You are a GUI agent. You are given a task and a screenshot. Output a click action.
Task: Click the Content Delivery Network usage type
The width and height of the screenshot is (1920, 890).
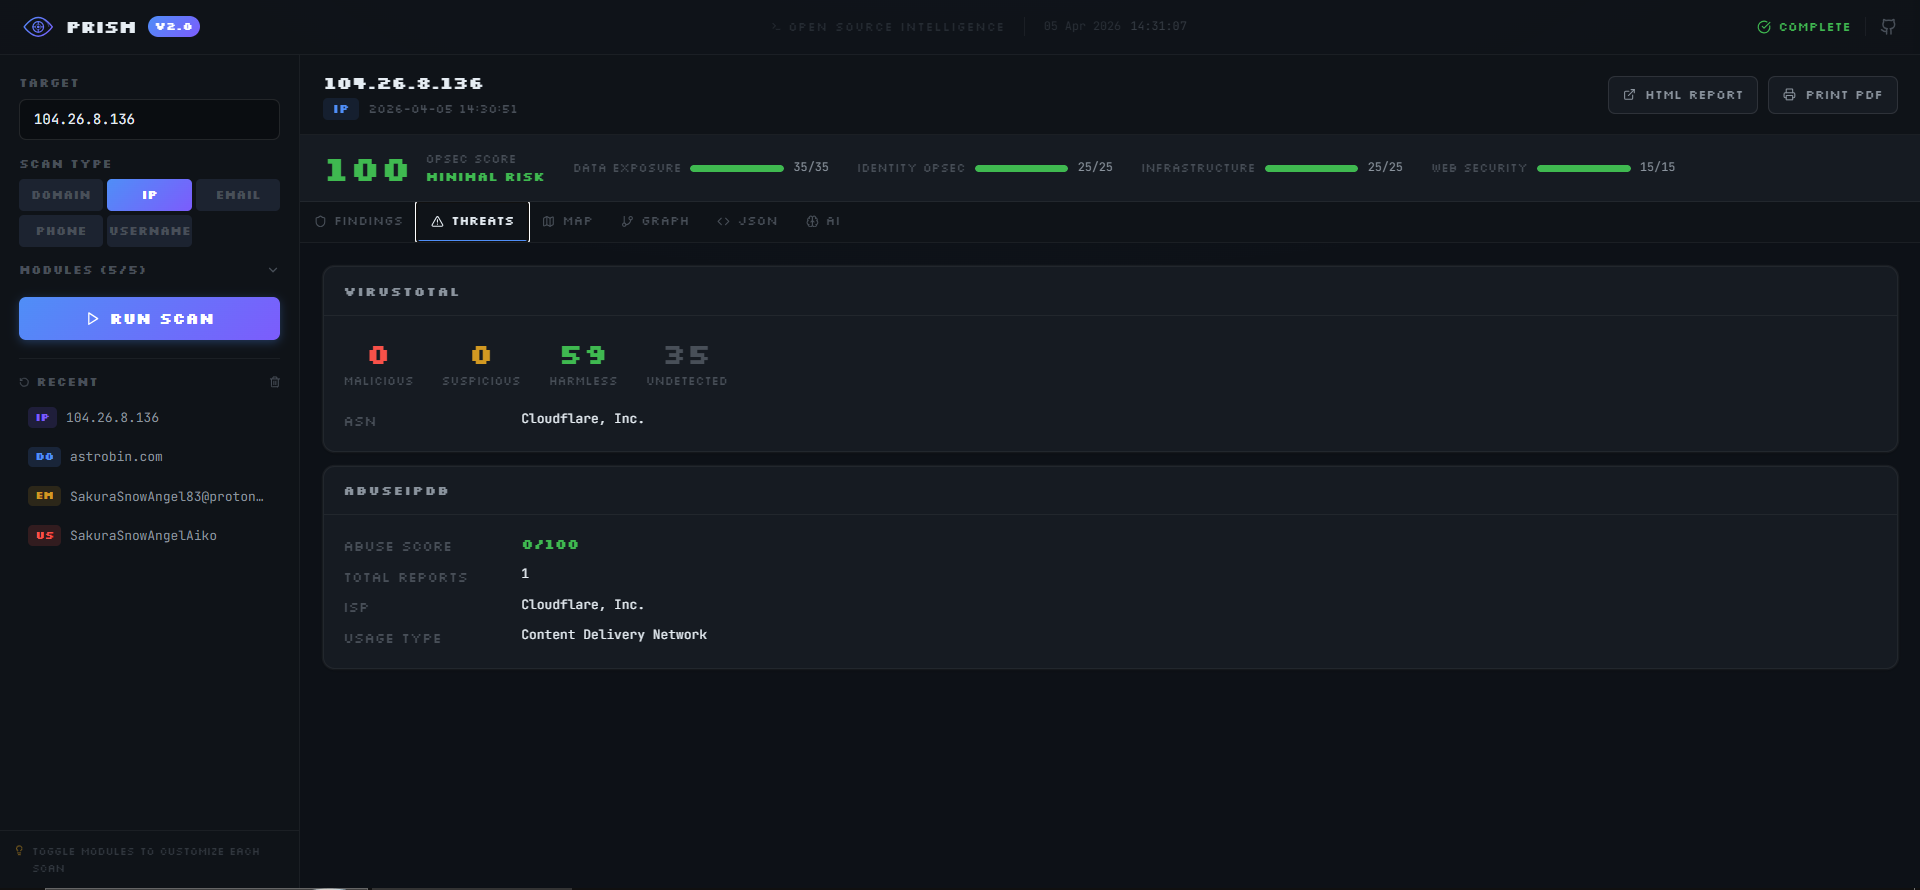coord(614,635)
